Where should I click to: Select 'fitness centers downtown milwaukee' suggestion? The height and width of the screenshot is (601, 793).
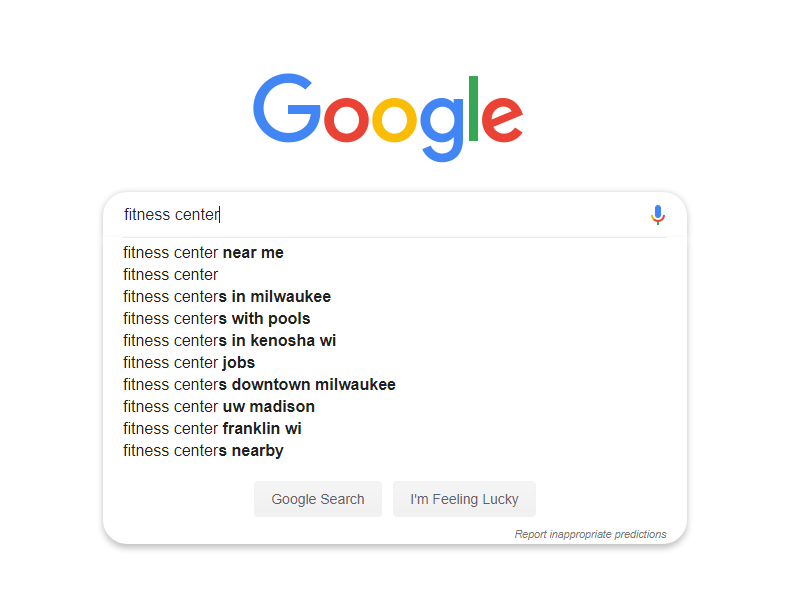click(x=259, y=384)
